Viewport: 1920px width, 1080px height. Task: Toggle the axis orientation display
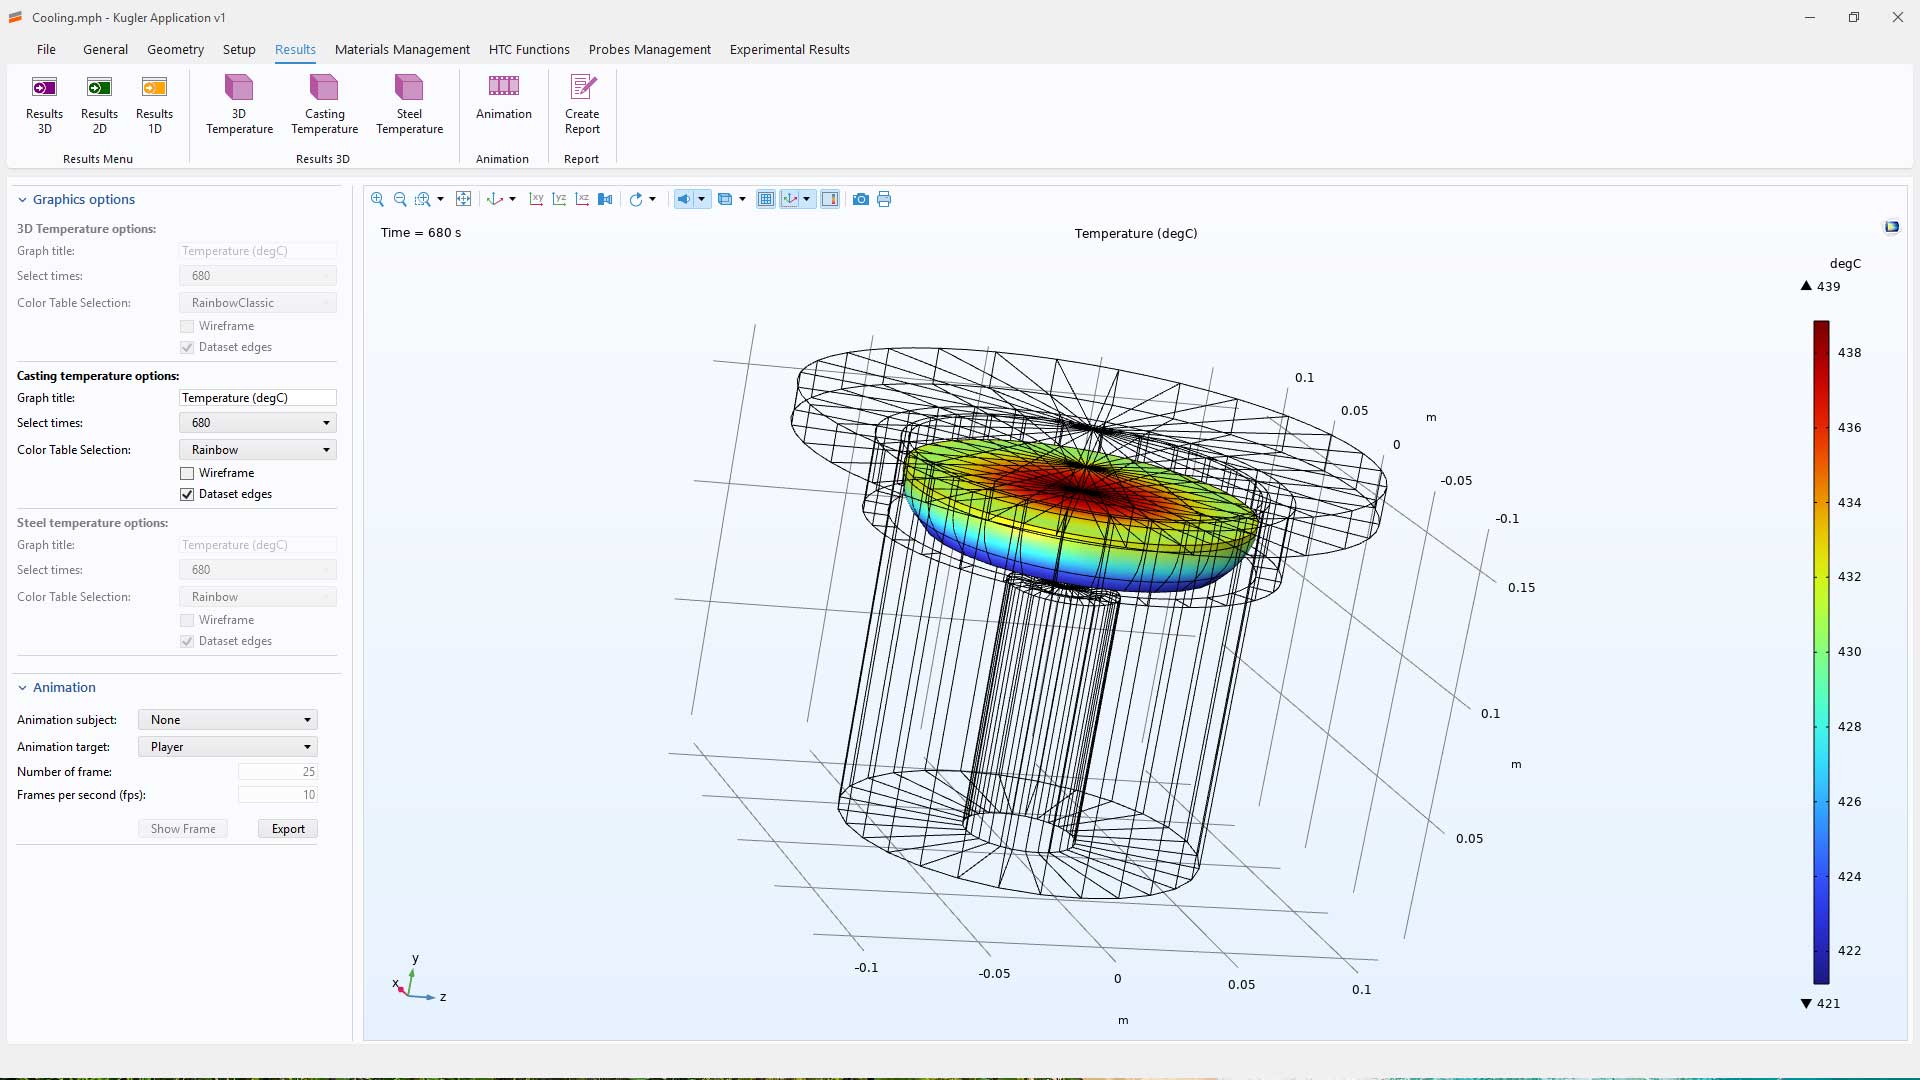coord(790,199)
